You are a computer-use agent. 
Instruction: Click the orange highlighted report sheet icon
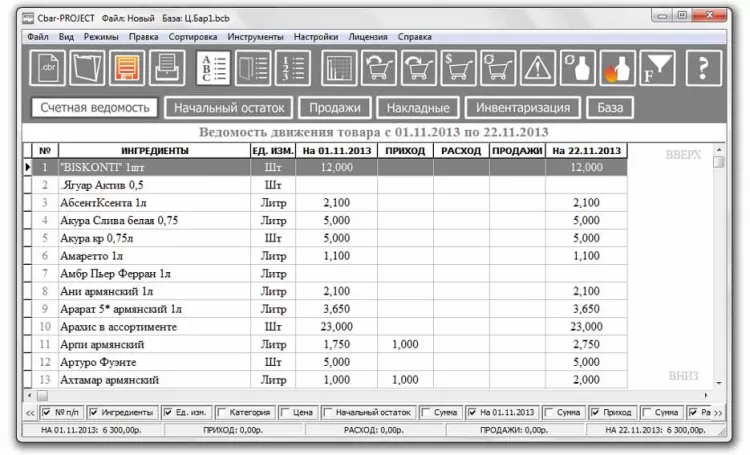[x=127, y=68]
